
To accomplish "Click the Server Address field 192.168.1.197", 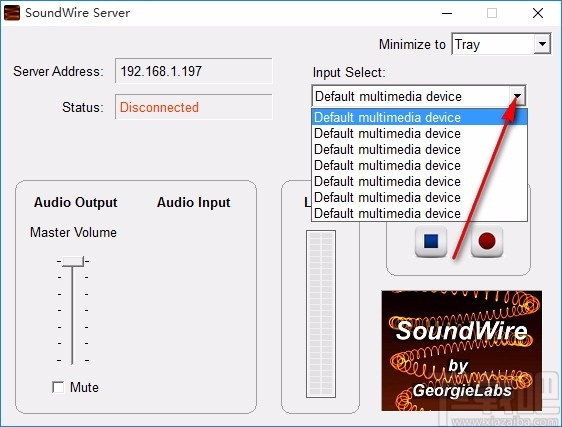I will 194,71.
